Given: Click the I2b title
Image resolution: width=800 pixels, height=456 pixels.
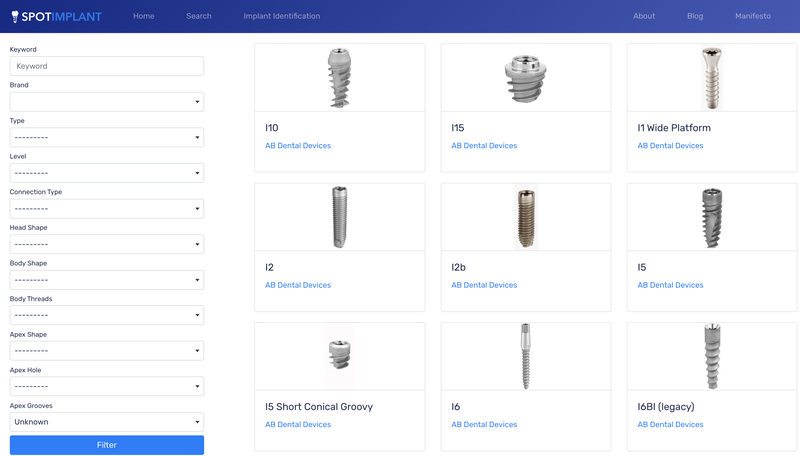Looking at the screenshot, I should [458, 267].
